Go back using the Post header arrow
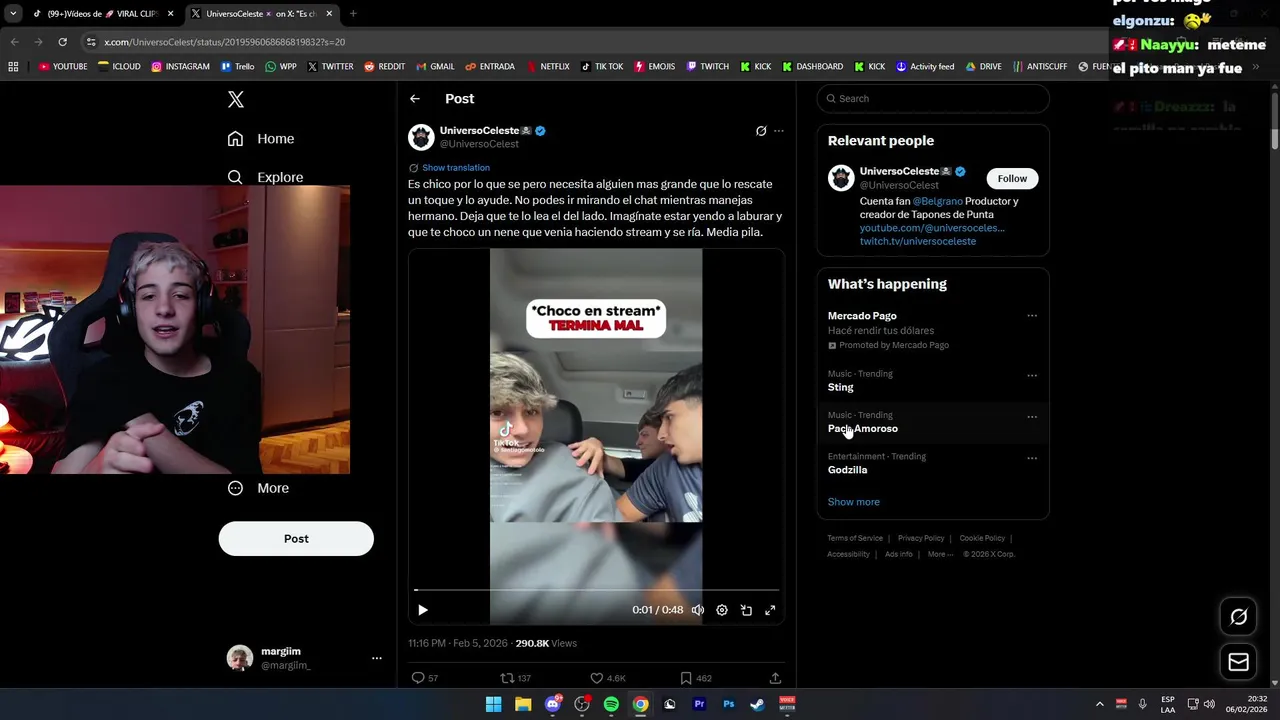 415,99
